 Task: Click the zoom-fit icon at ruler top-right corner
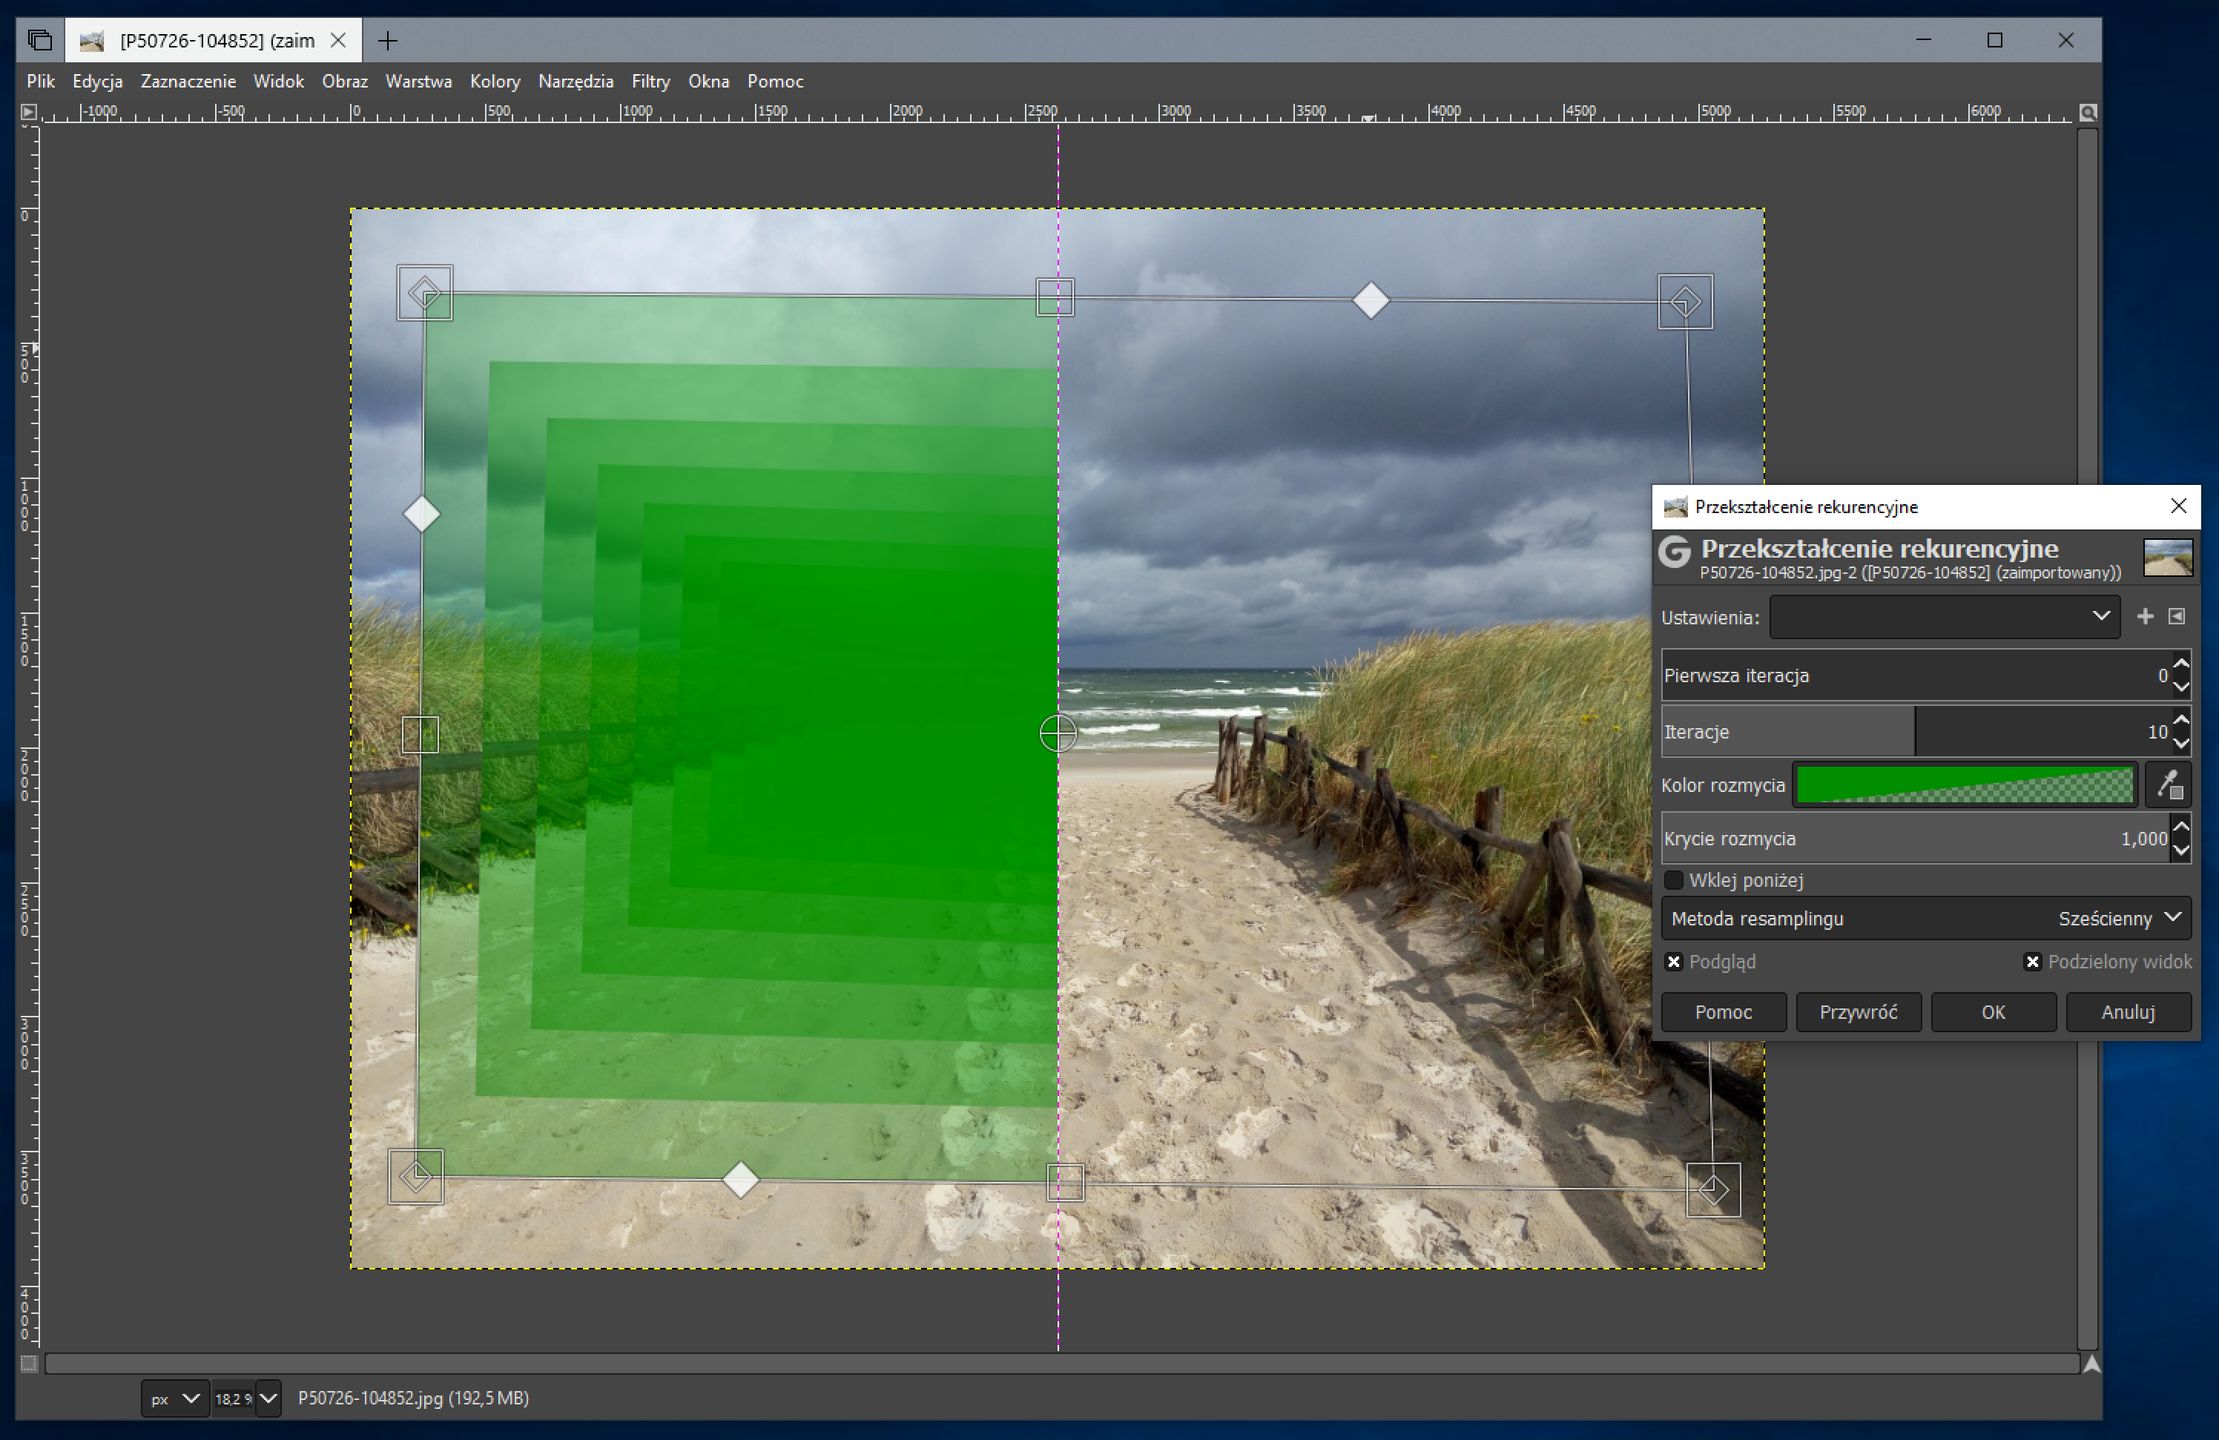pos(2088,112)
